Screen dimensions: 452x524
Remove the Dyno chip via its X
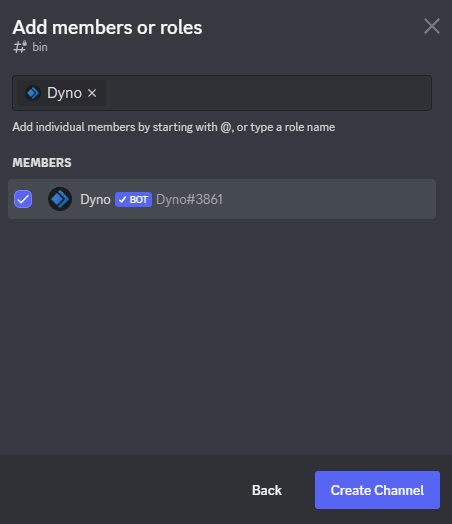coord(92,93)
